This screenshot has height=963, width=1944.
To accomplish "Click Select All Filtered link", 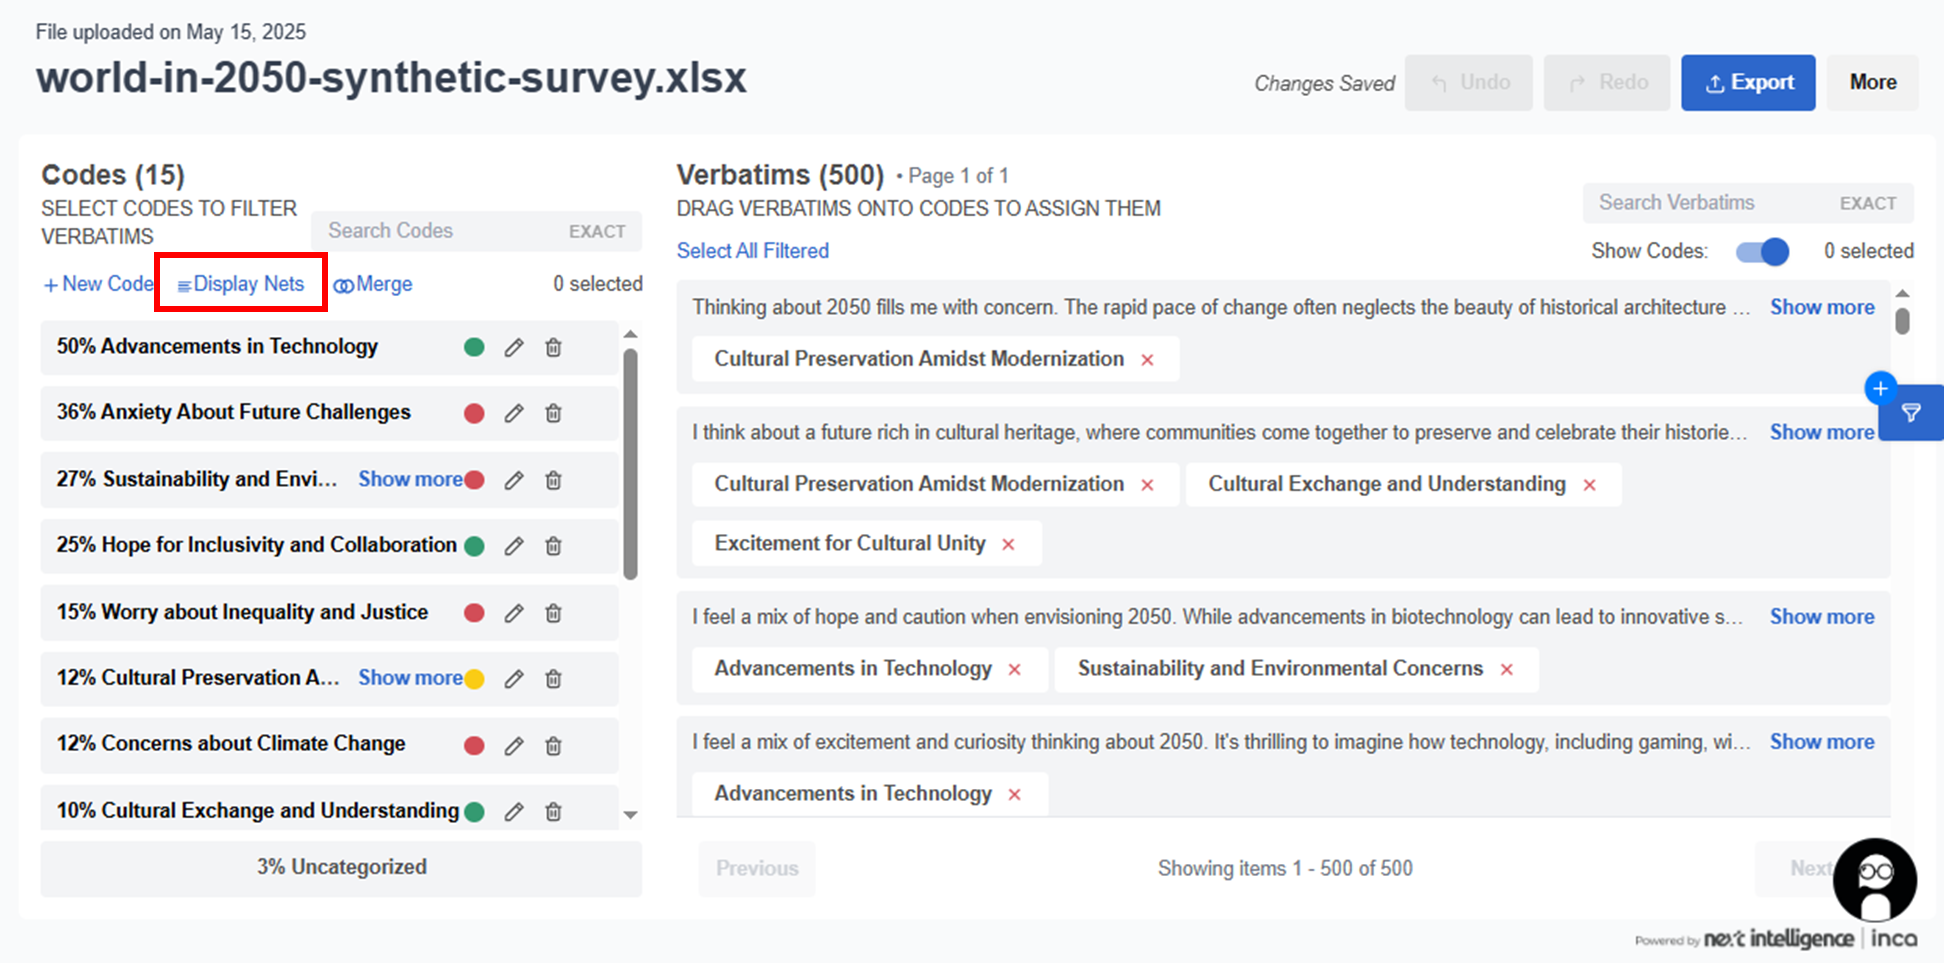I will (752, 251).
